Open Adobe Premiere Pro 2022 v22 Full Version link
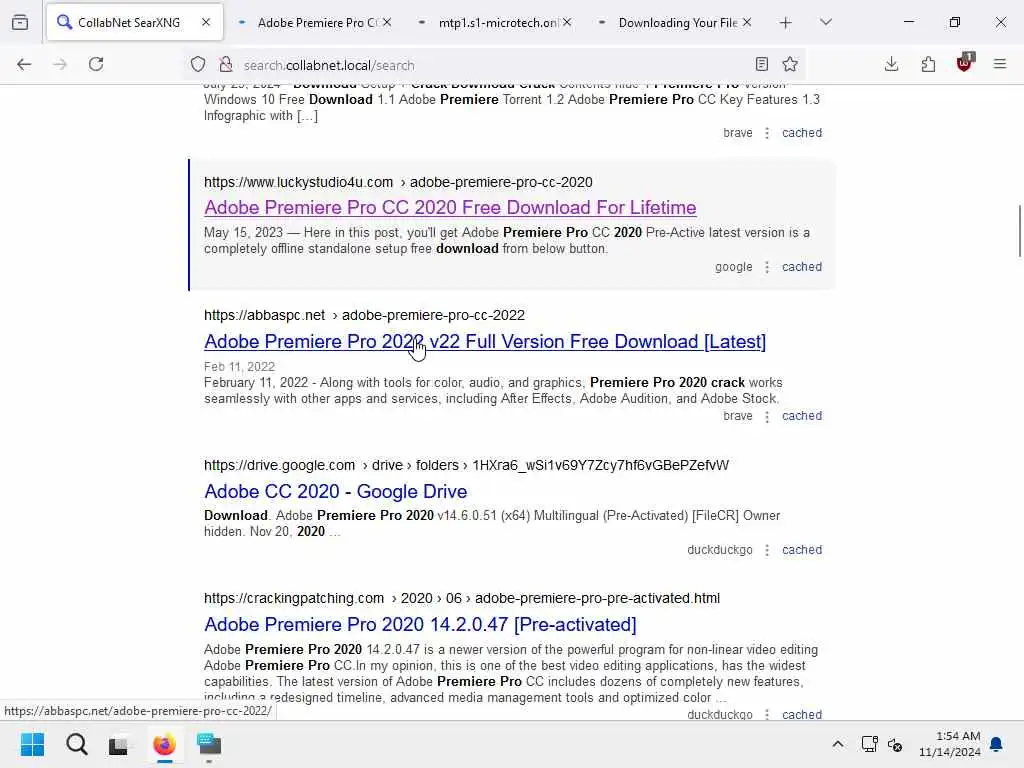Image resolution: width=1024 pixels, height=768 pixels. (x=485, y=342)
